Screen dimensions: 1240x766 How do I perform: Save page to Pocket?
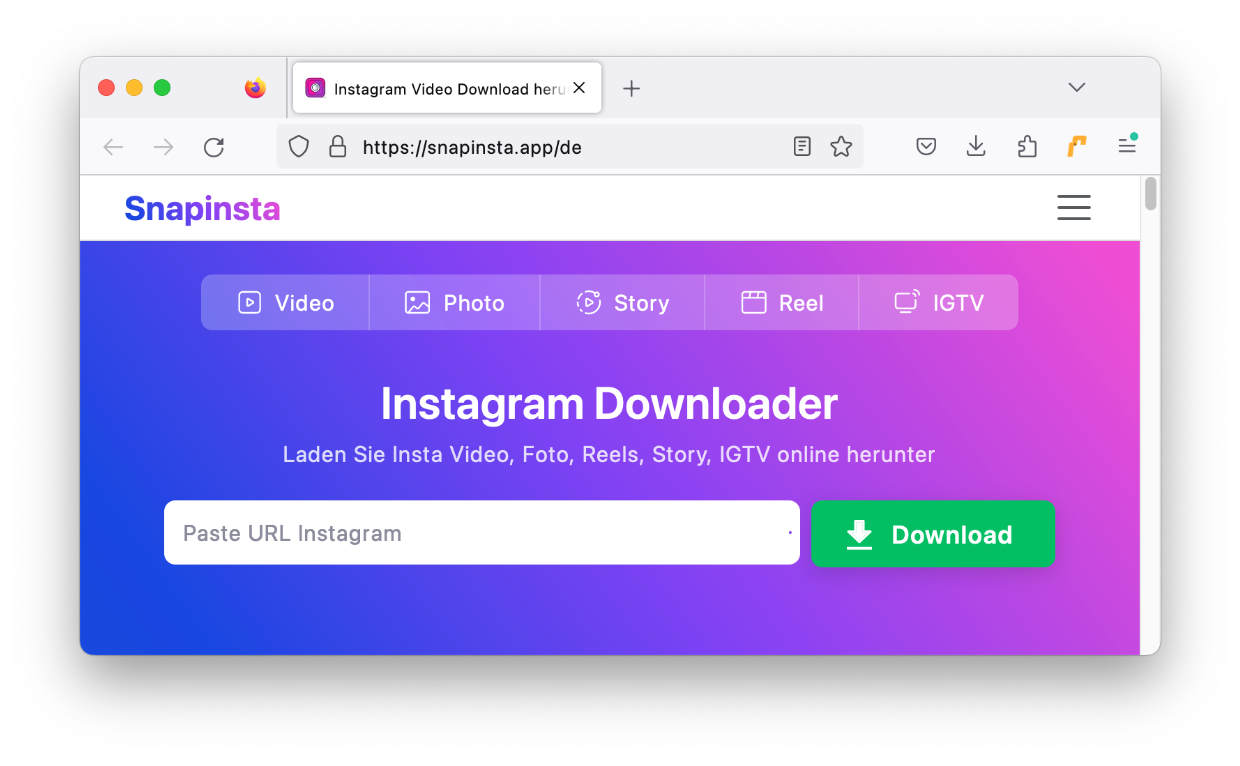tap(926, 147)
